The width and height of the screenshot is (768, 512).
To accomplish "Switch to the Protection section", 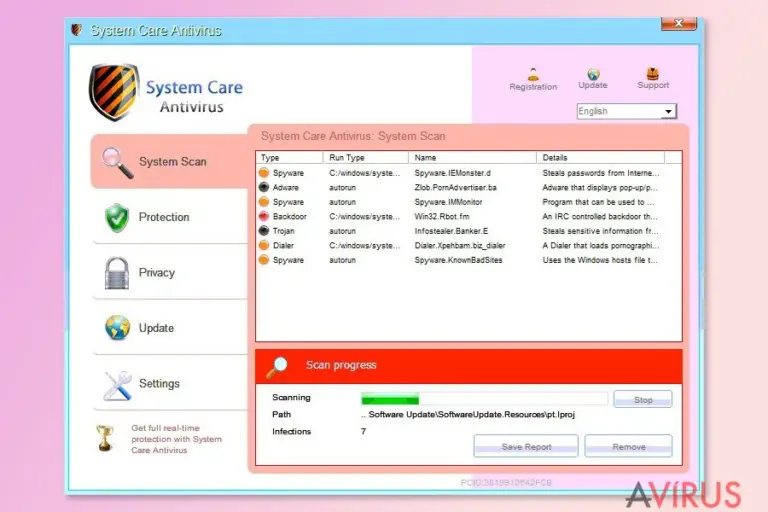I will click(x=170, y=217).
